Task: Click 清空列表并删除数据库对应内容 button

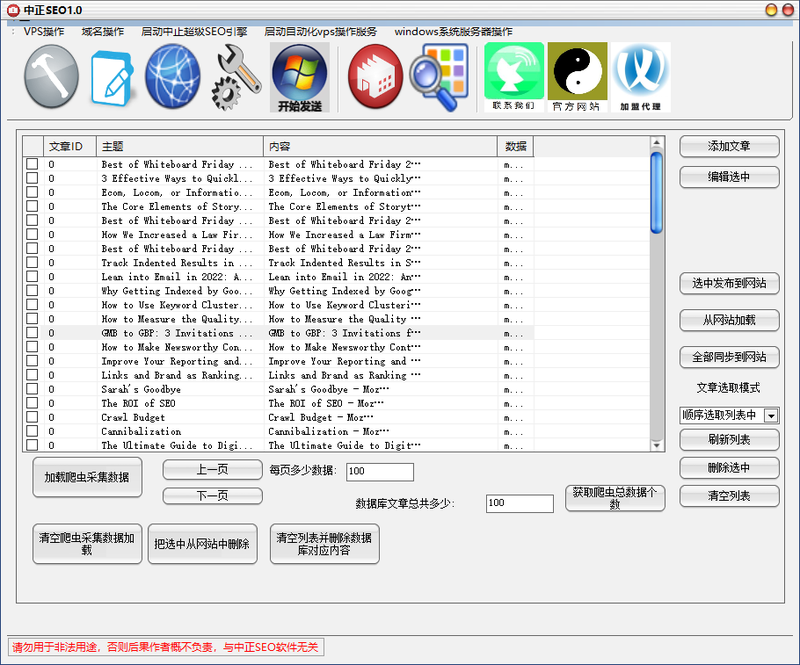Action: [x=324, y=544]
